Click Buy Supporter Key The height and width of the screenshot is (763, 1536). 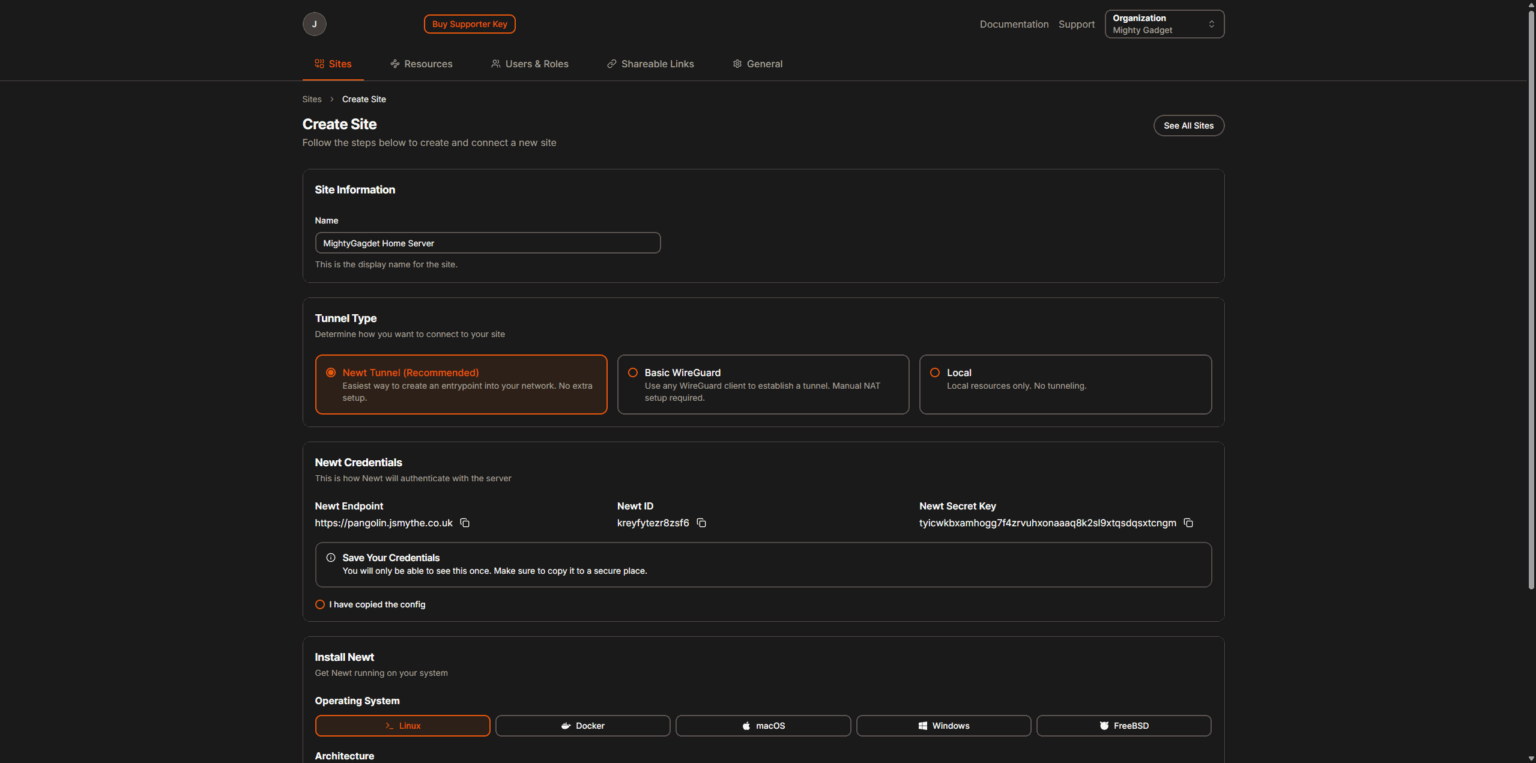469,23
